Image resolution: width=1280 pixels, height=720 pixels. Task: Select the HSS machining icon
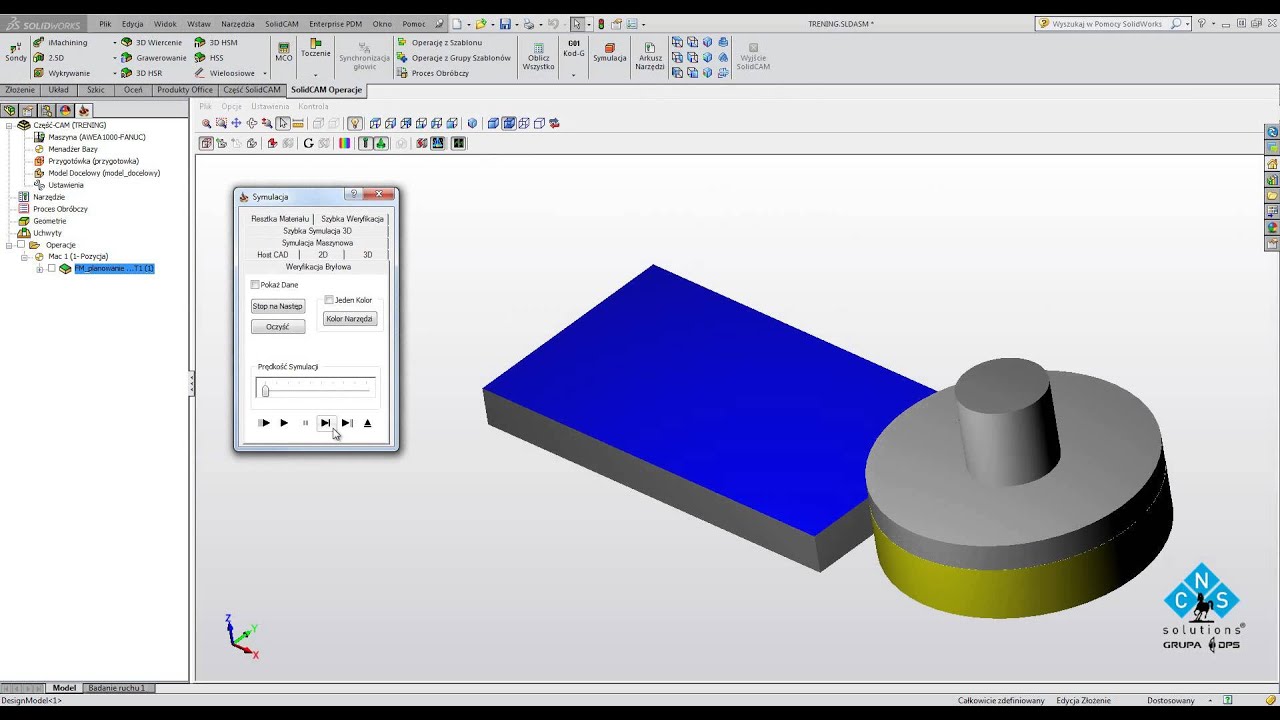point(200,58)
